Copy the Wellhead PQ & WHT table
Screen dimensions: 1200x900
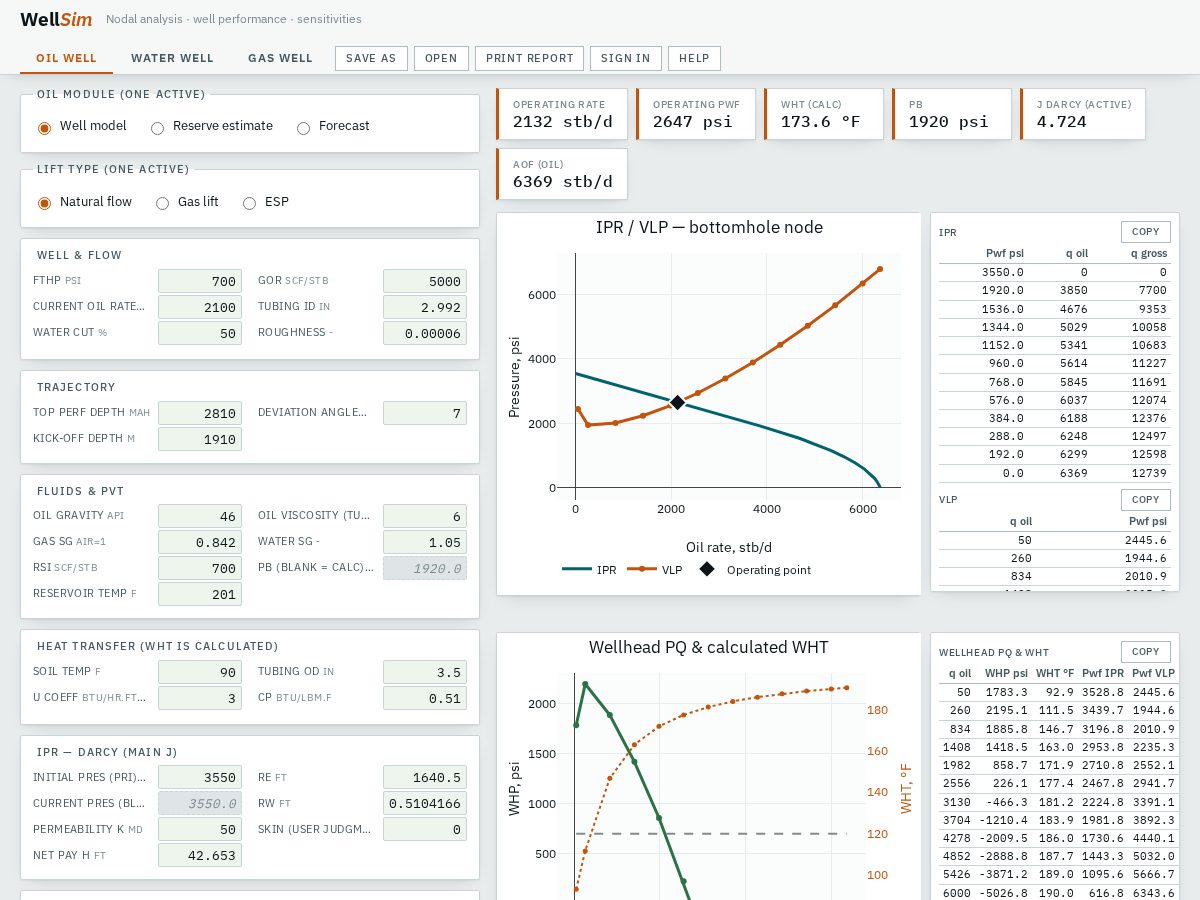1145,652
